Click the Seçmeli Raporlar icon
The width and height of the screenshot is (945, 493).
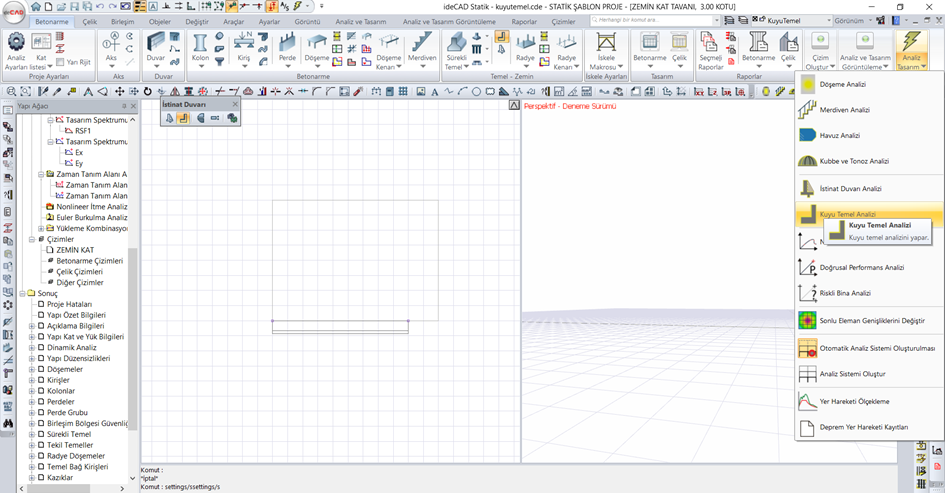(x=710, y=43)
